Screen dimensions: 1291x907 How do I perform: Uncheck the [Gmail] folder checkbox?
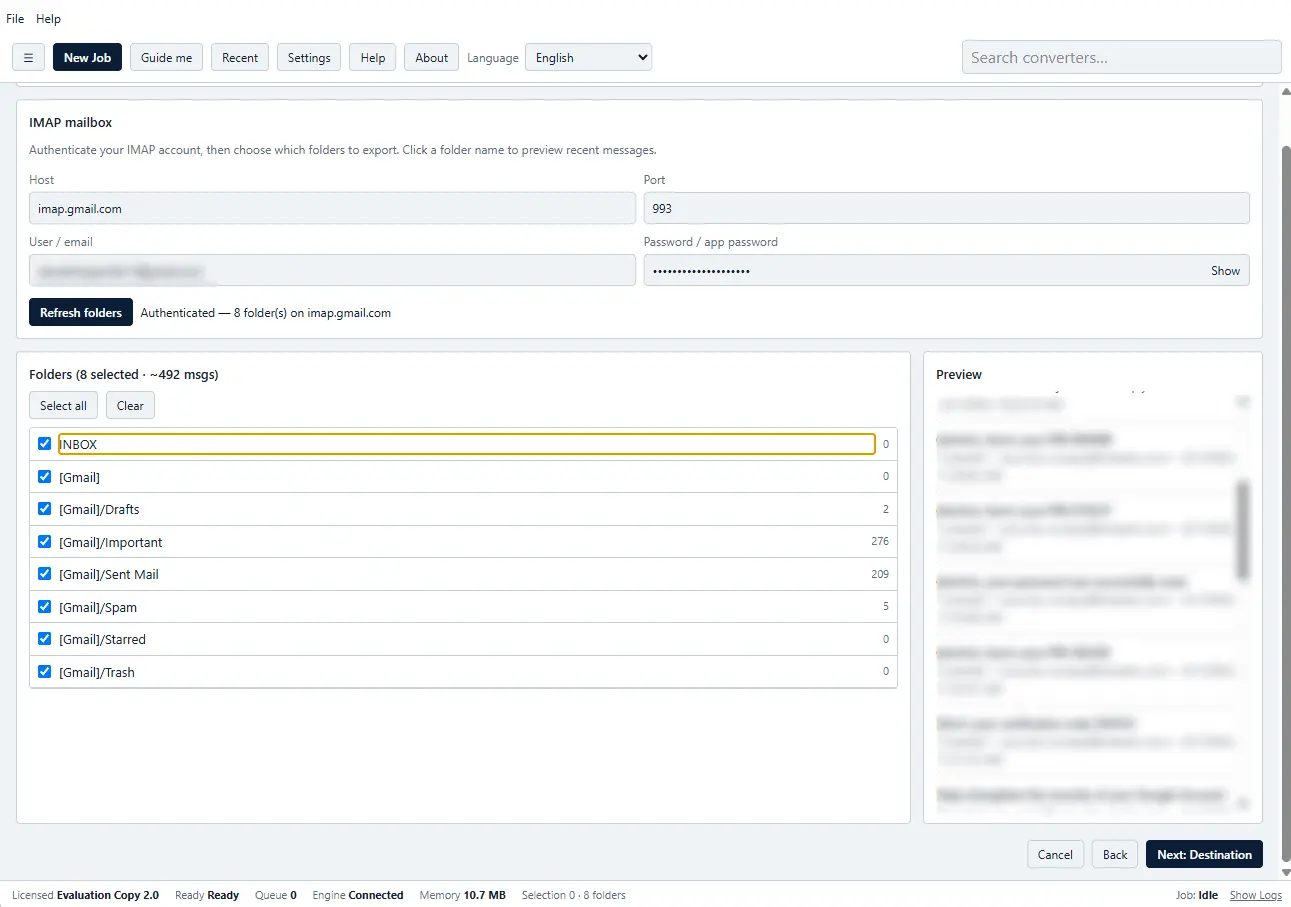[x=44, y=476]
